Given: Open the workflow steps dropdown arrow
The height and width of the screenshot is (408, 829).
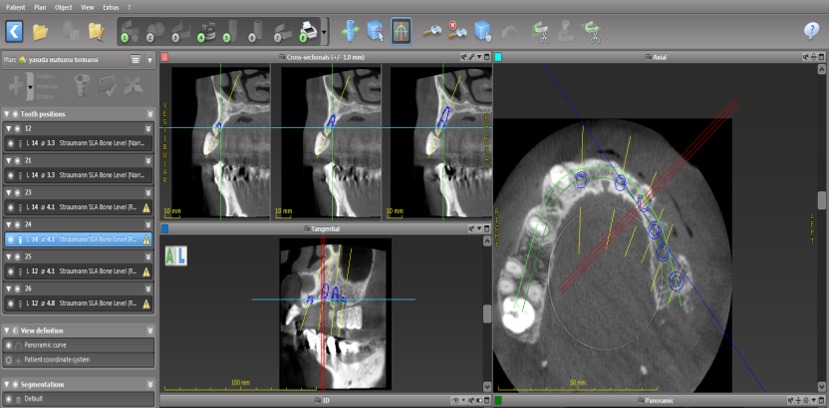Looking at the screenshot, I should [x=325, y=32].
